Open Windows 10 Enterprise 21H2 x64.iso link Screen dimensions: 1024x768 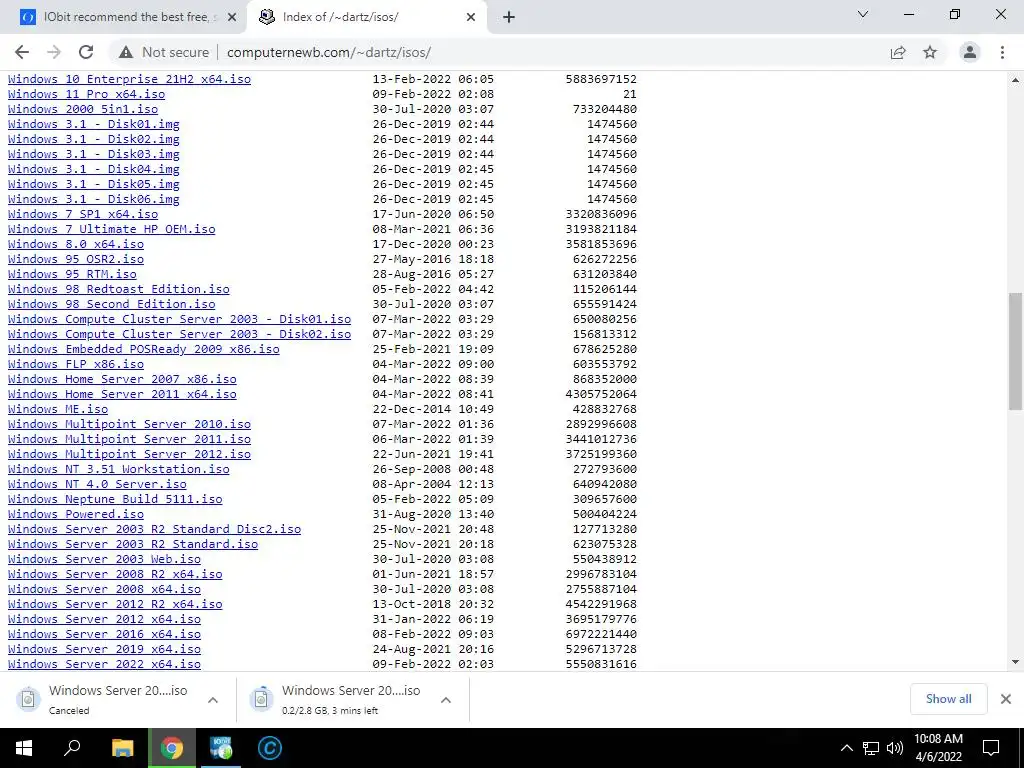129,79
